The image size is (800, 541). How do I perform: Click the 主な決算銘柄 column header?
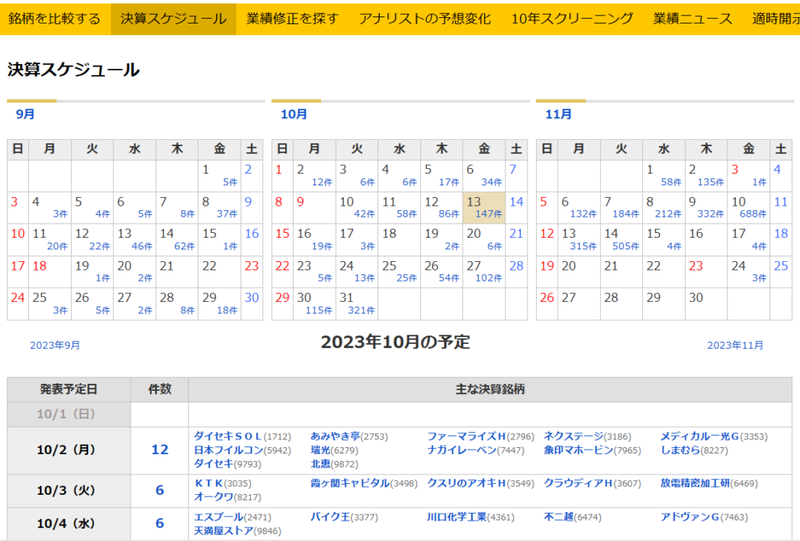pyautogui.click(x=490, y=389)
